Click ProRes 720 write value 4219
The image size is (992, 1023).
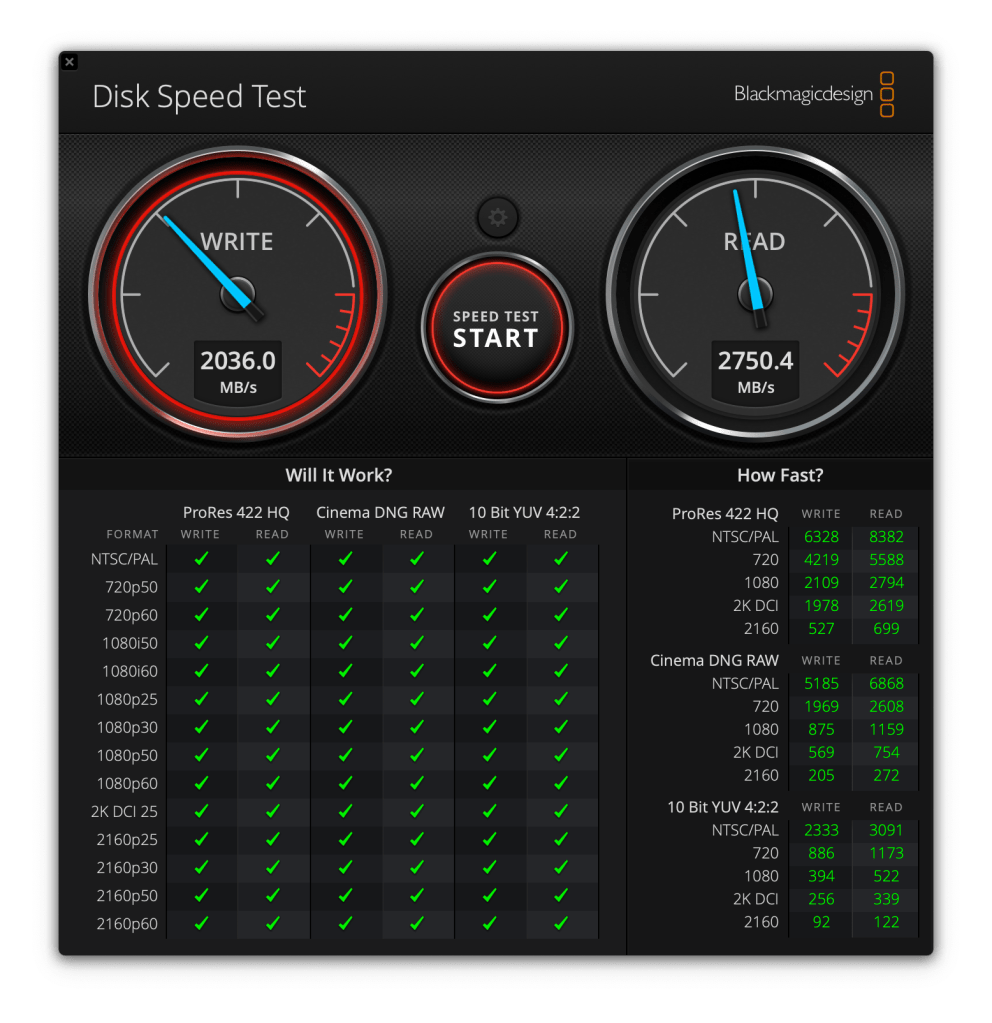821,560
